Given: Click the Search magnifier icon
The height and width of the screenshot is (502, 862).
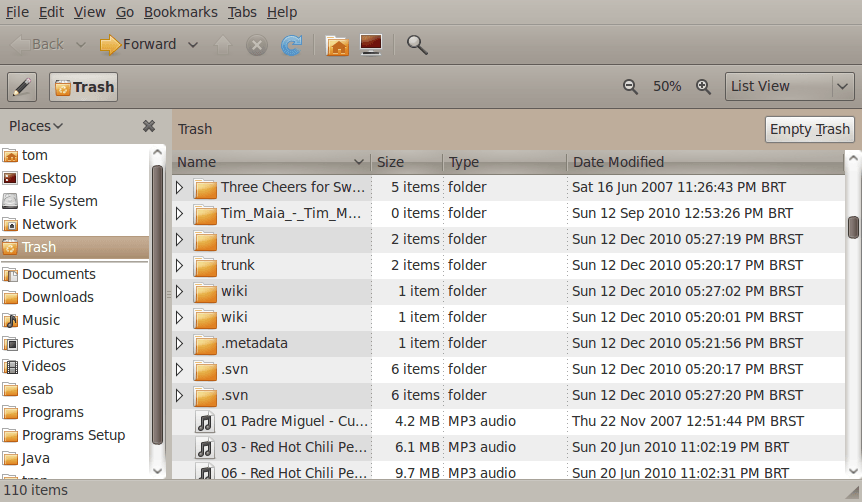Looking at the screenshot, I should (417, 45).
